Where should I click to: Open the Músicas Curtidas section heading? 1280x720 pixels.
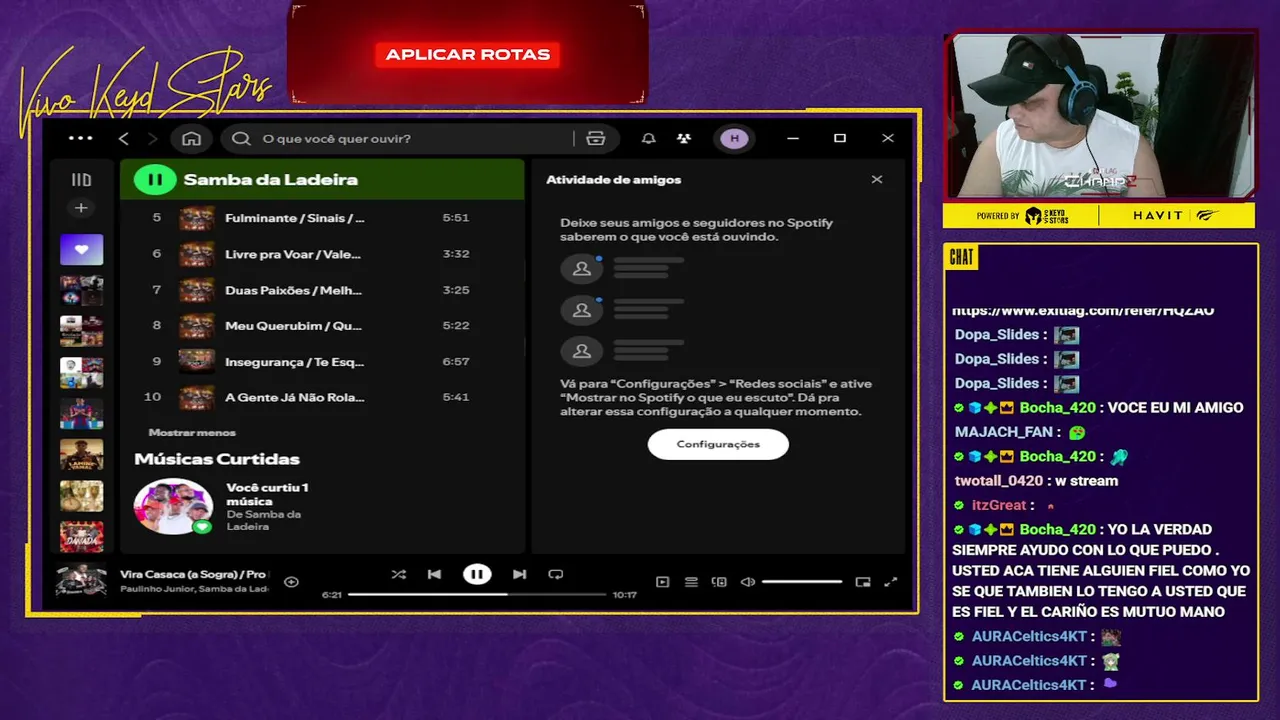(x=217, y=459)
